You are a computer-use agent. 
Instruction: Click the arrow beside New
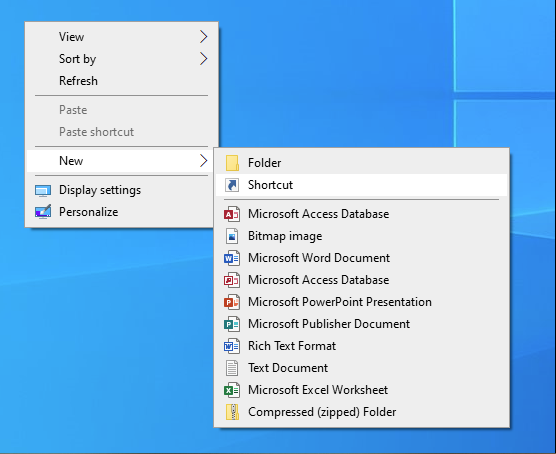point(203,161)
